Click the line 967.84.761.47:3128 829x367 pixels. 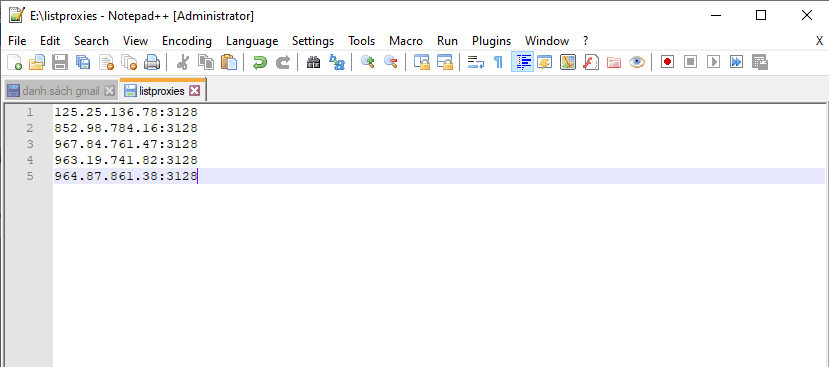click(126, 144)
